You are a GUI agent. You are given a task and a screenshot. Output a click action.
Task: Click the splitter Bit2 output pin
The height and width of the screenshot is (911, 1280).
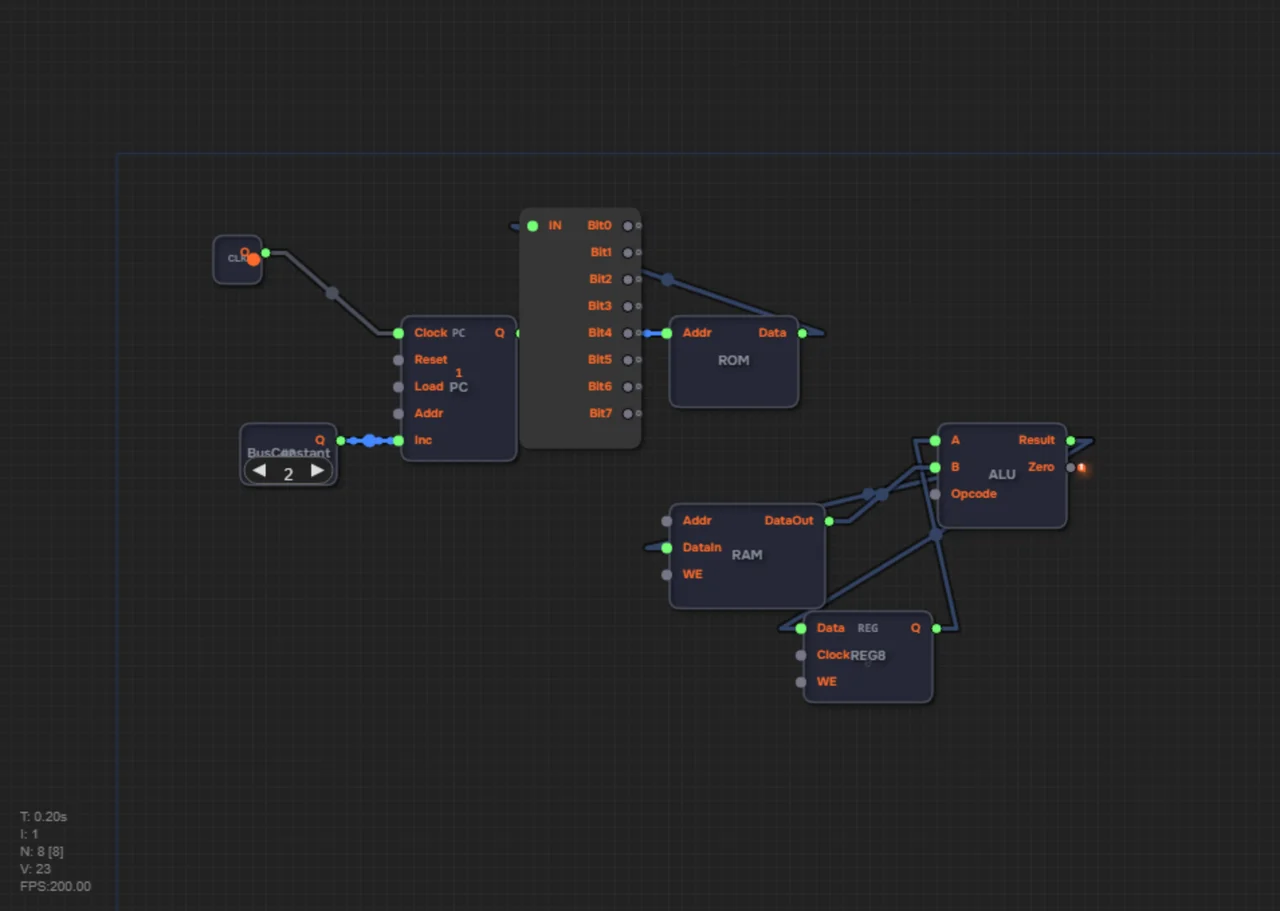(628, 279)
